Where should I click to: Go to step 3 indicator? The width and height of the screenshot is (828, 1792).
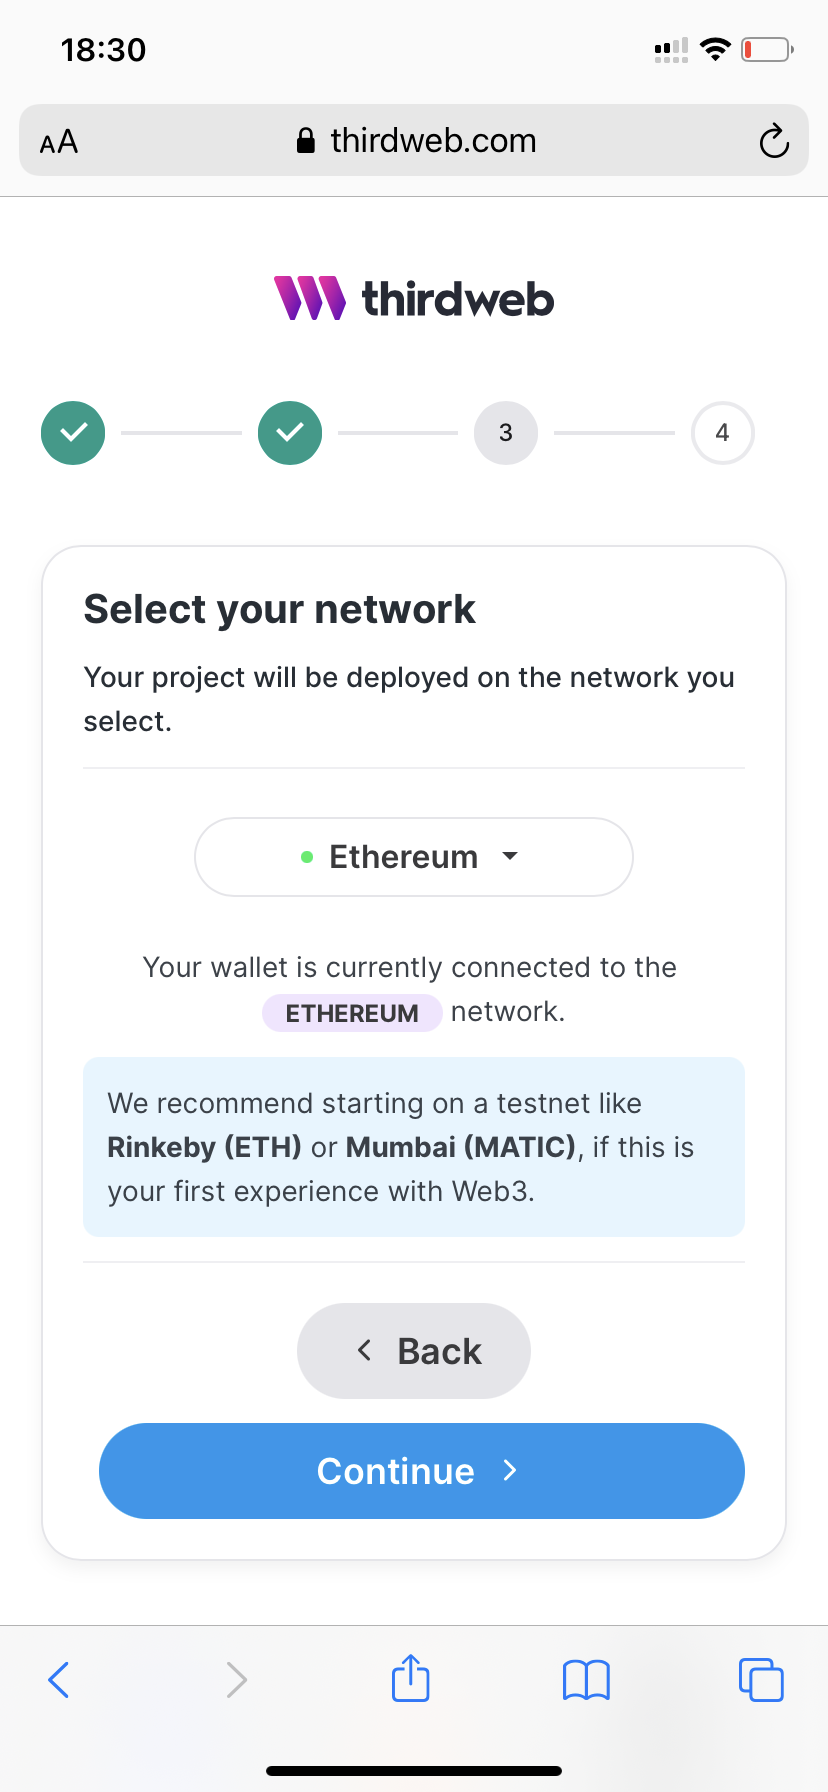pos(506,433)
